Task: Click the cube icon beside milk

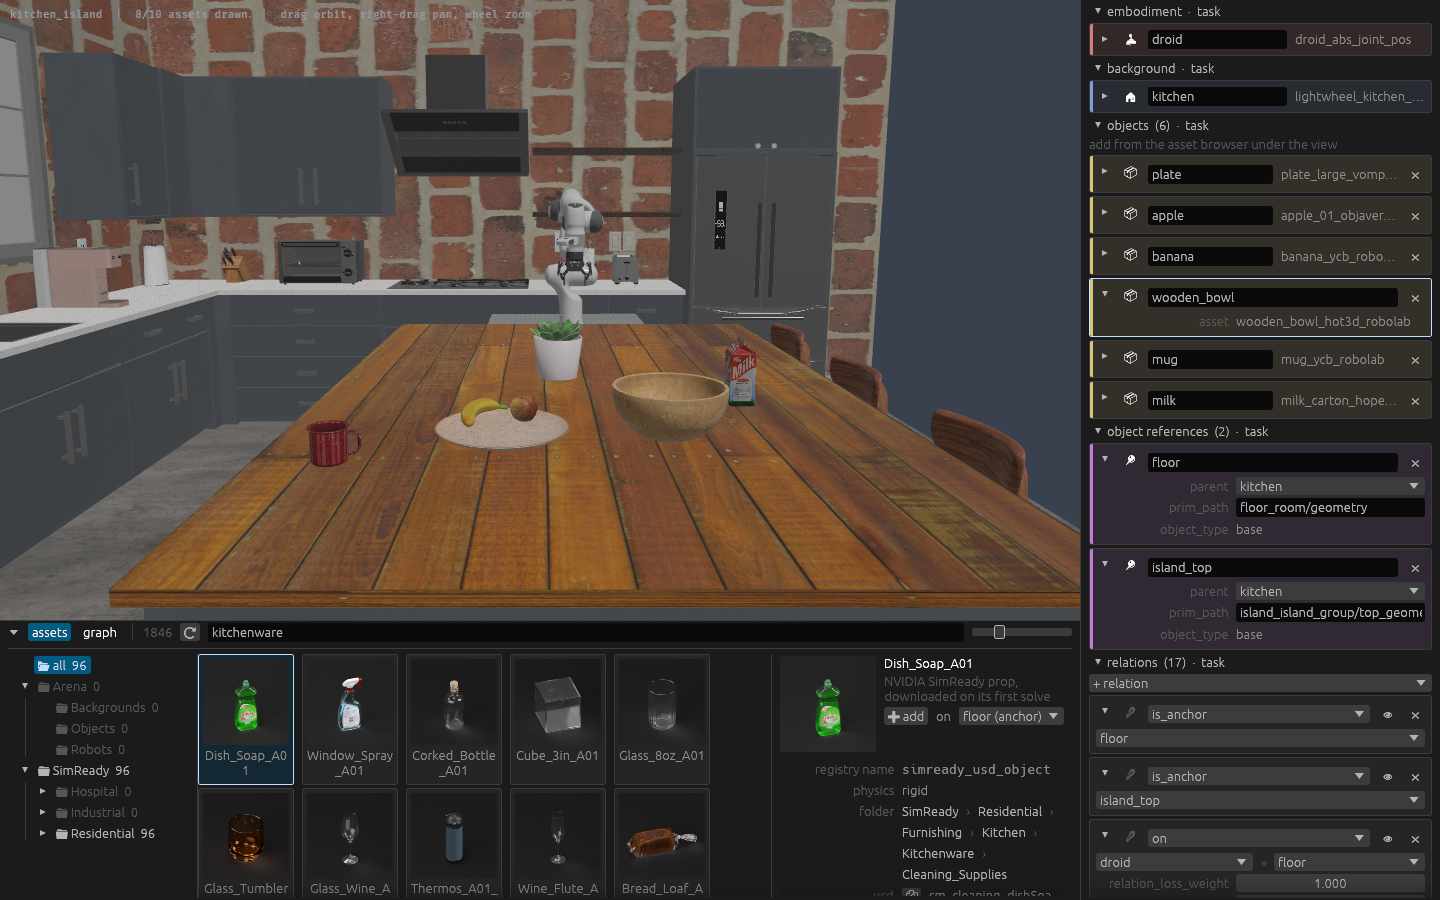Action: 1130,399
